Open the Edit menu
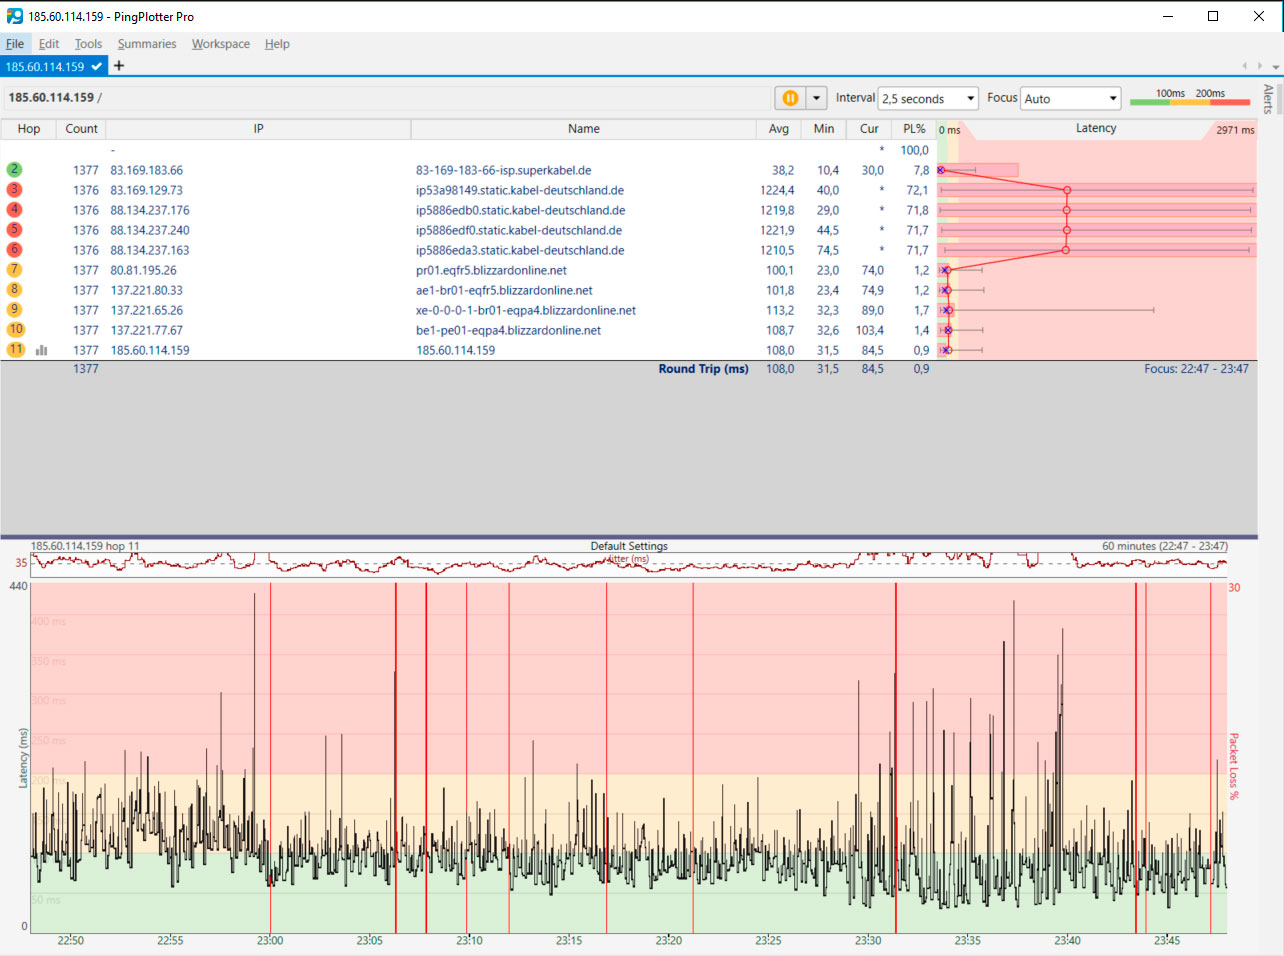This screenshot has height=956, width=1284. 49,44
